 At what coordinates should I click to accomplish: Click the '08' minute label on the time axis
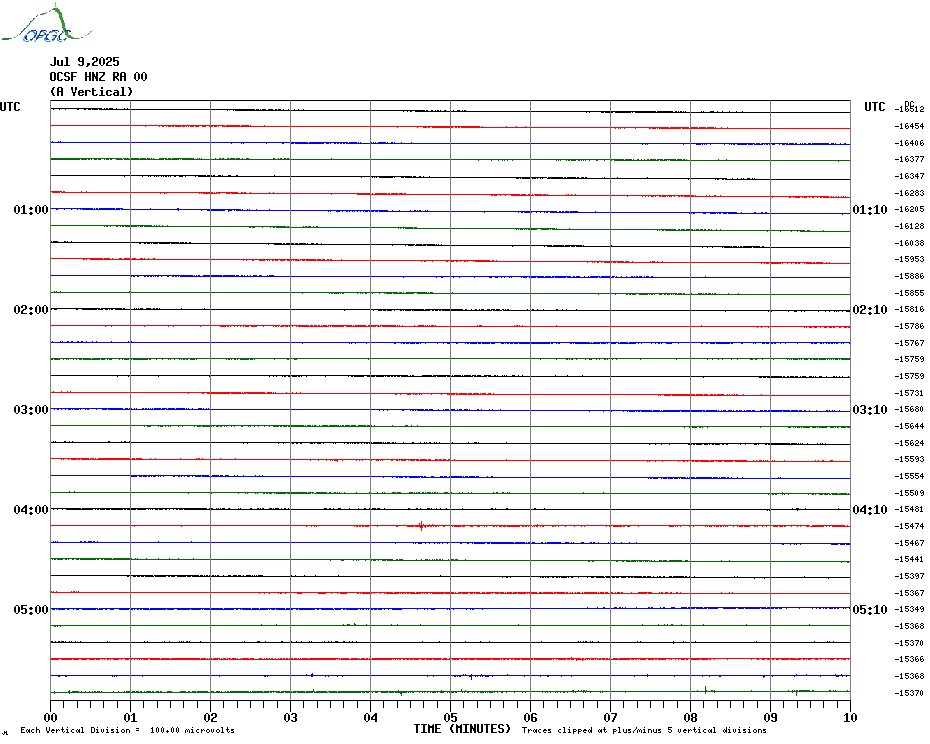click(x=690, y=718)
